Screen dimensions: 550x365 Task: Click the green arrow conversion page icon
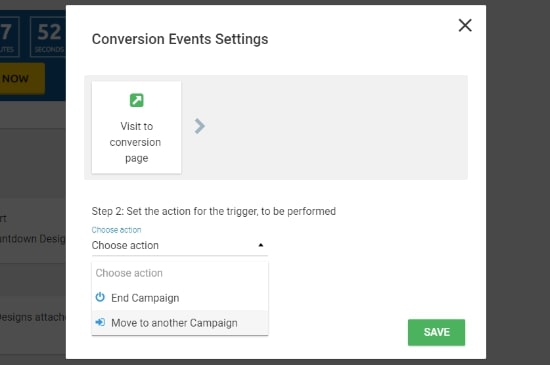136,100
